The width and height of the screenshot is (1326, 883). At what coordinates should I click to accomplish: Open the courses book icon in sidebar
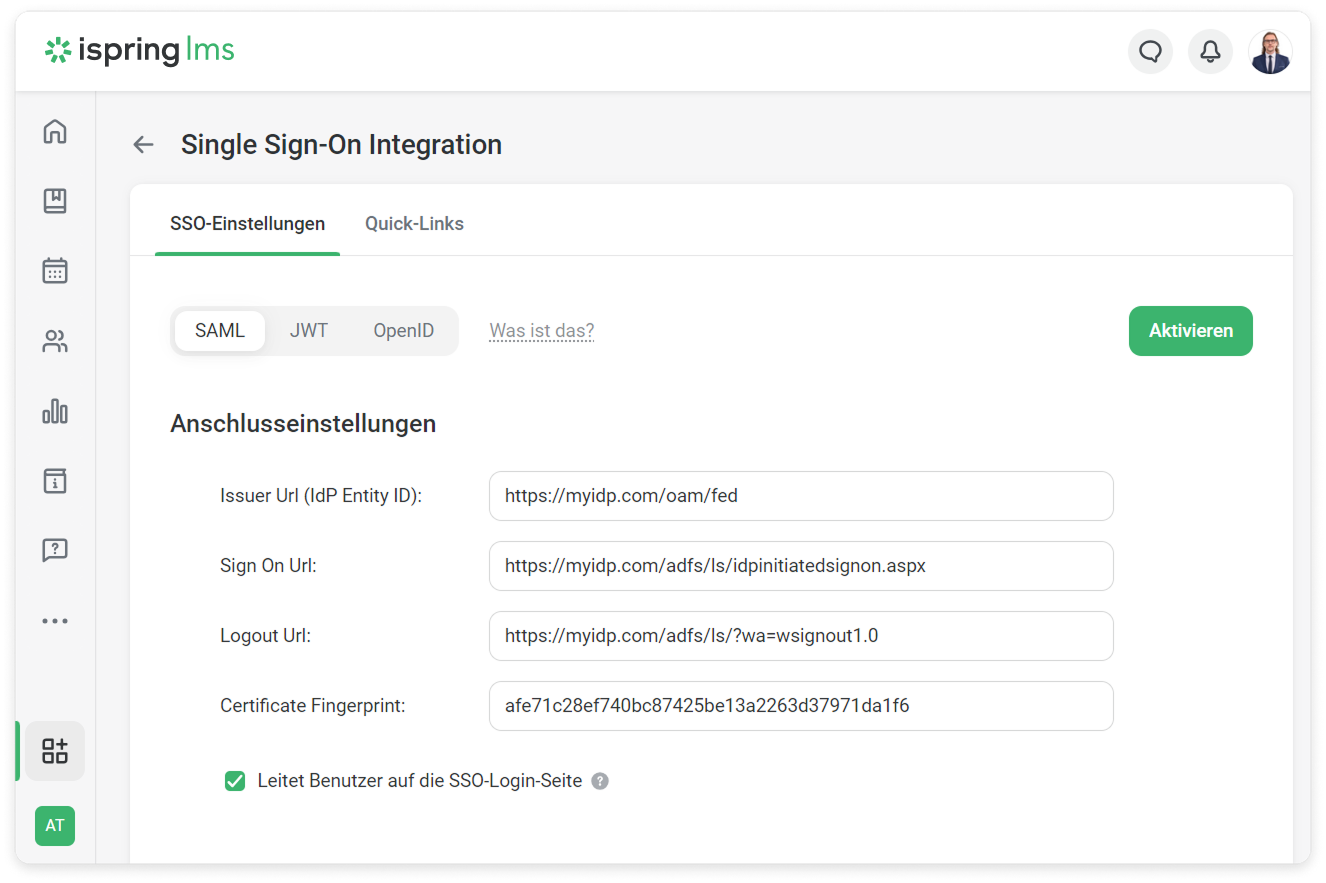pos(55,201)
